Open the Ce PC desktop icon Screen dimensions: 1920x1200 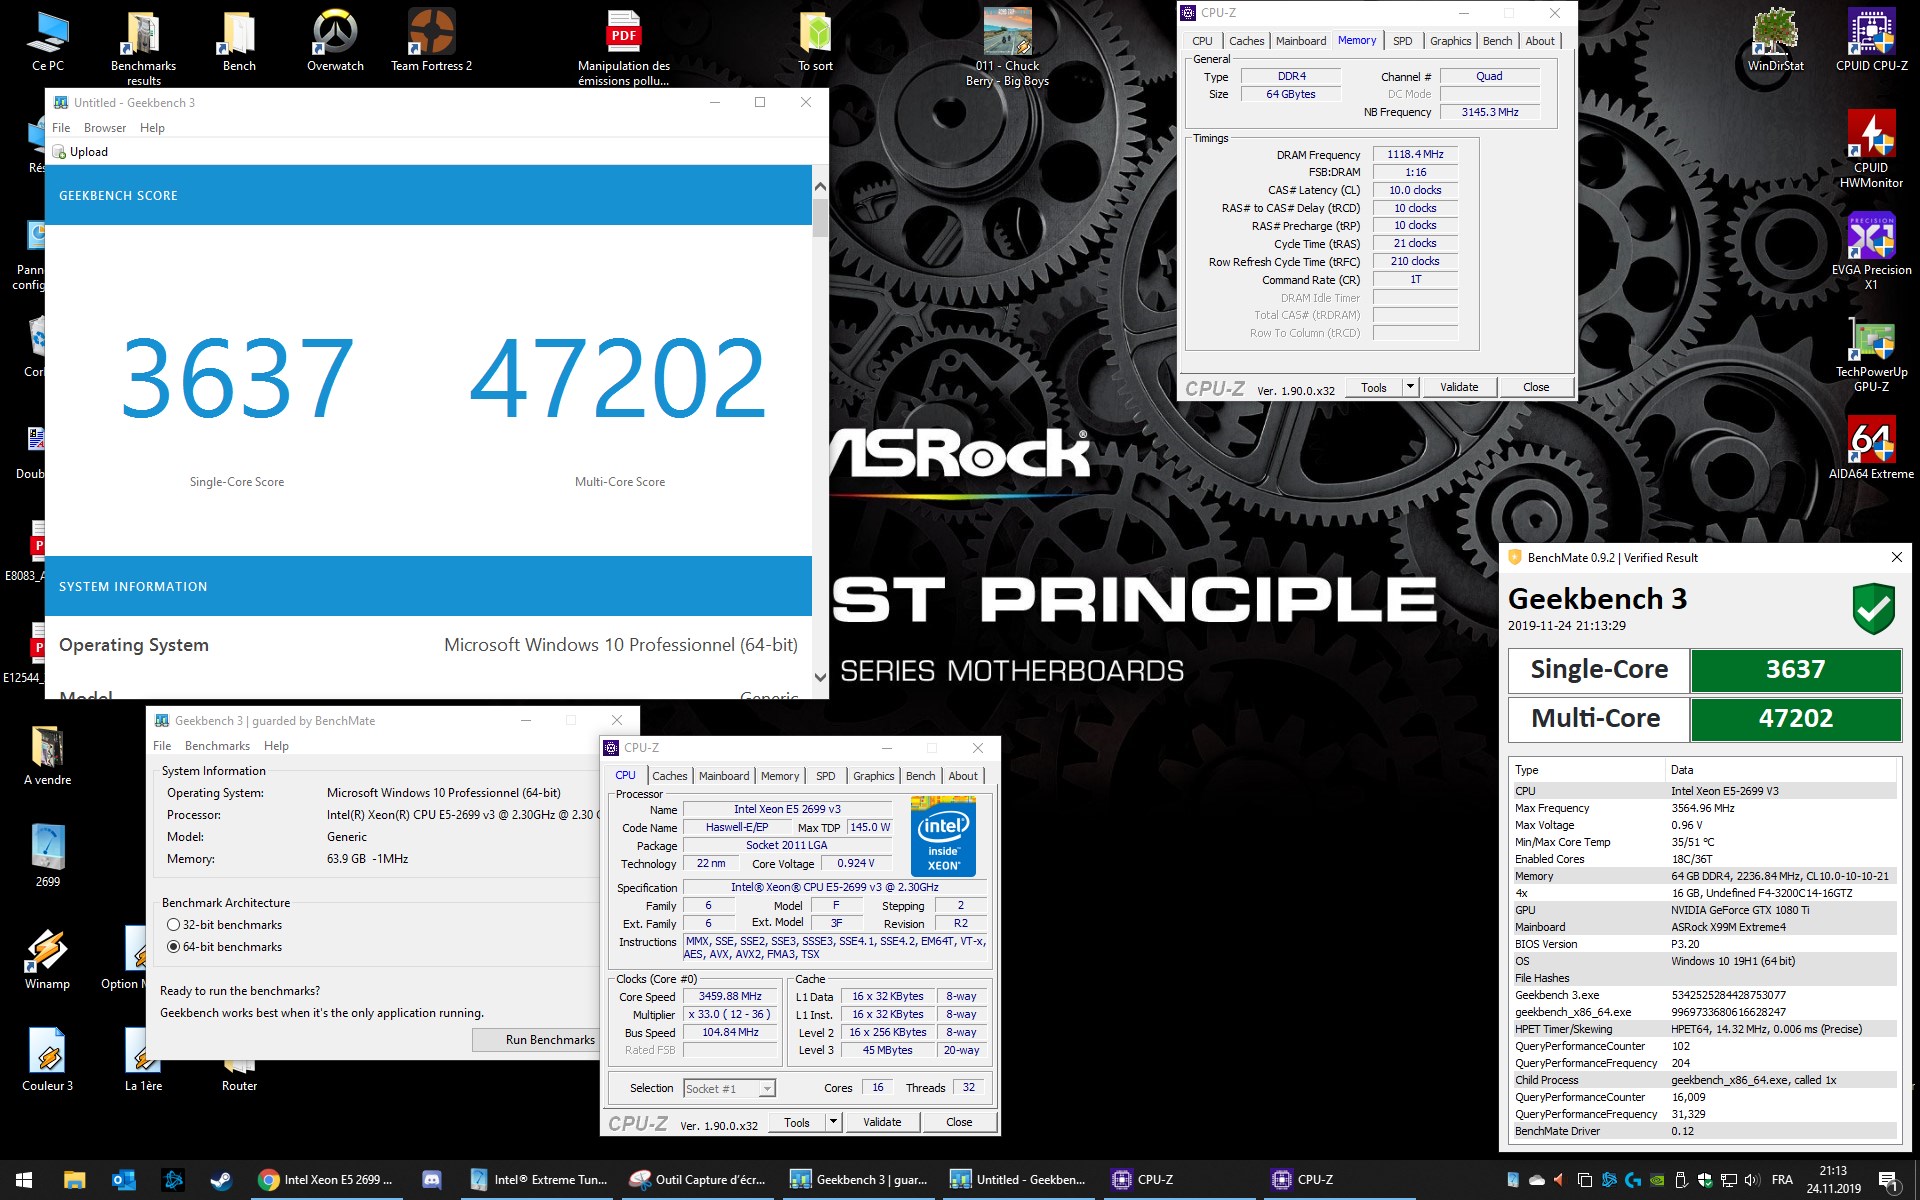click(x=48, y=42)
